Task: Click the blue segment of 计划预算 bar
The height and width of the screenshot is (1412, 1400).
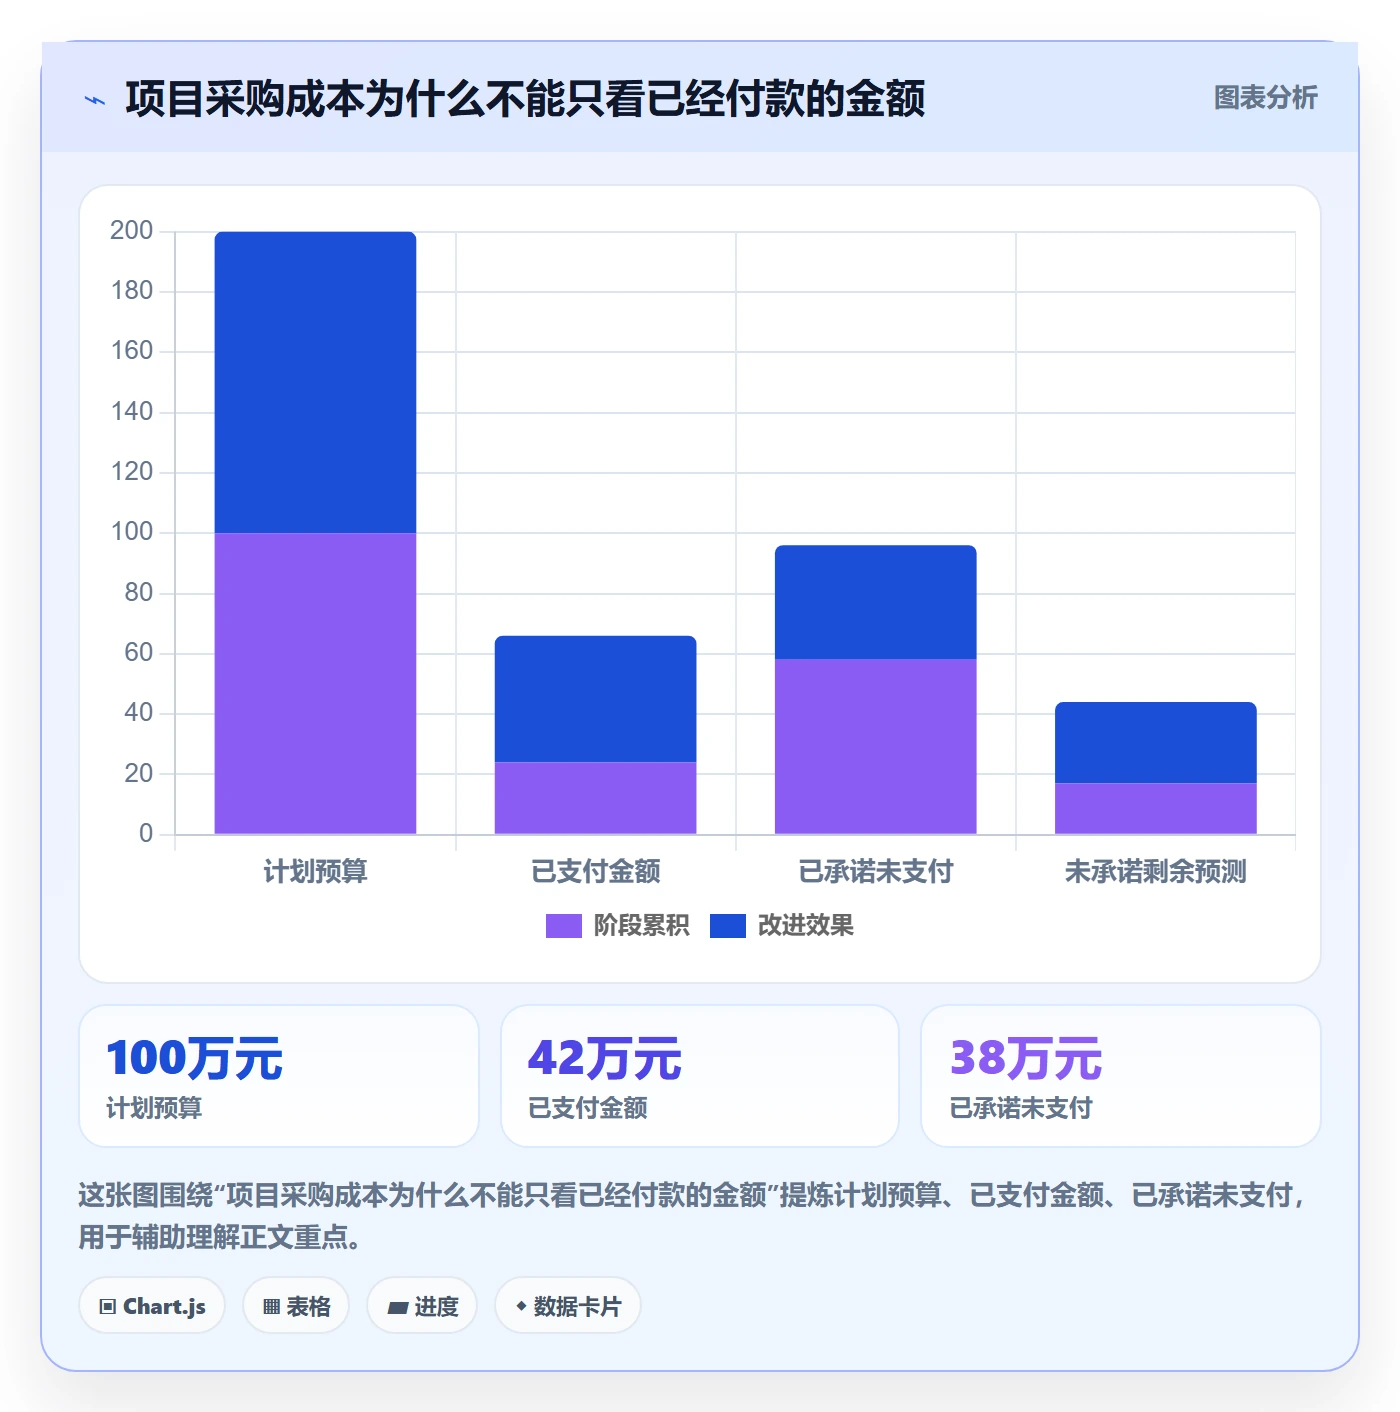Action: point(315,382)
